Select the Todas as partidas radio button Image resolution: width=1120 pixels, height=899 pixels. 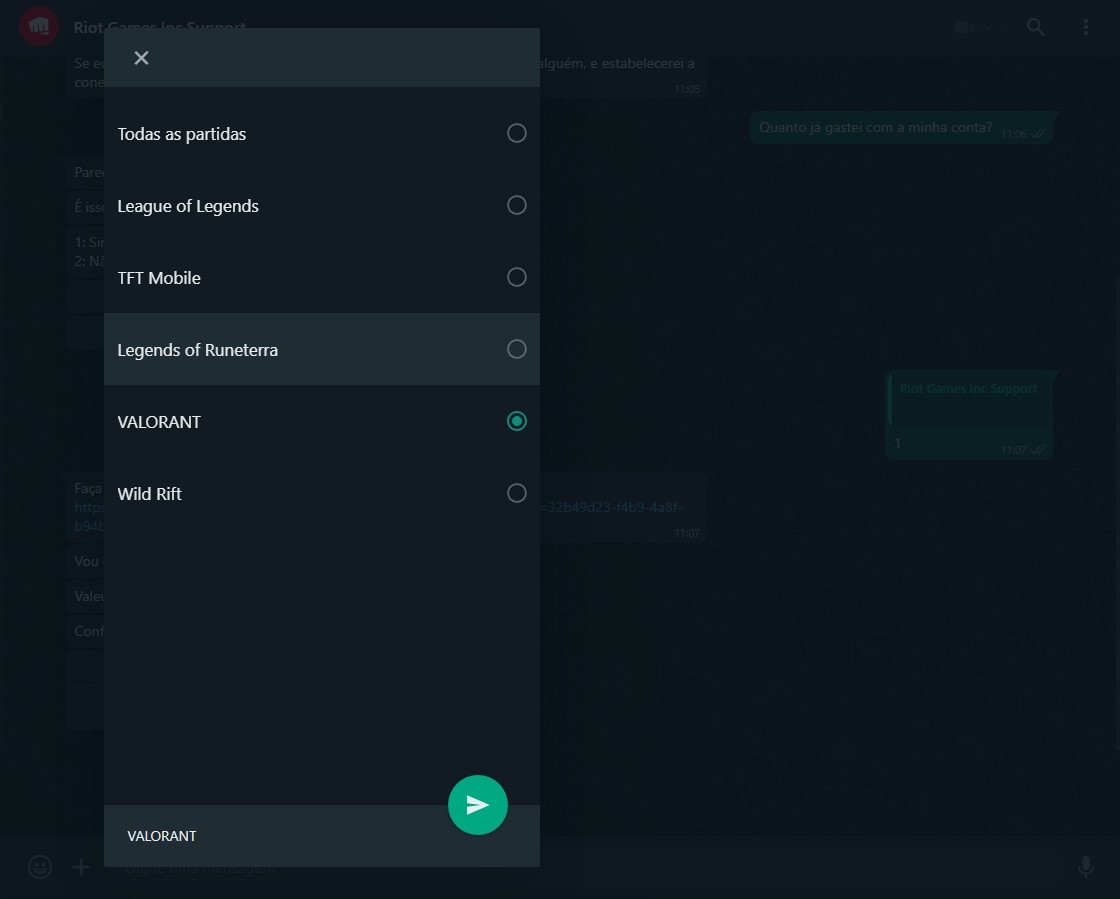point(516,133)
